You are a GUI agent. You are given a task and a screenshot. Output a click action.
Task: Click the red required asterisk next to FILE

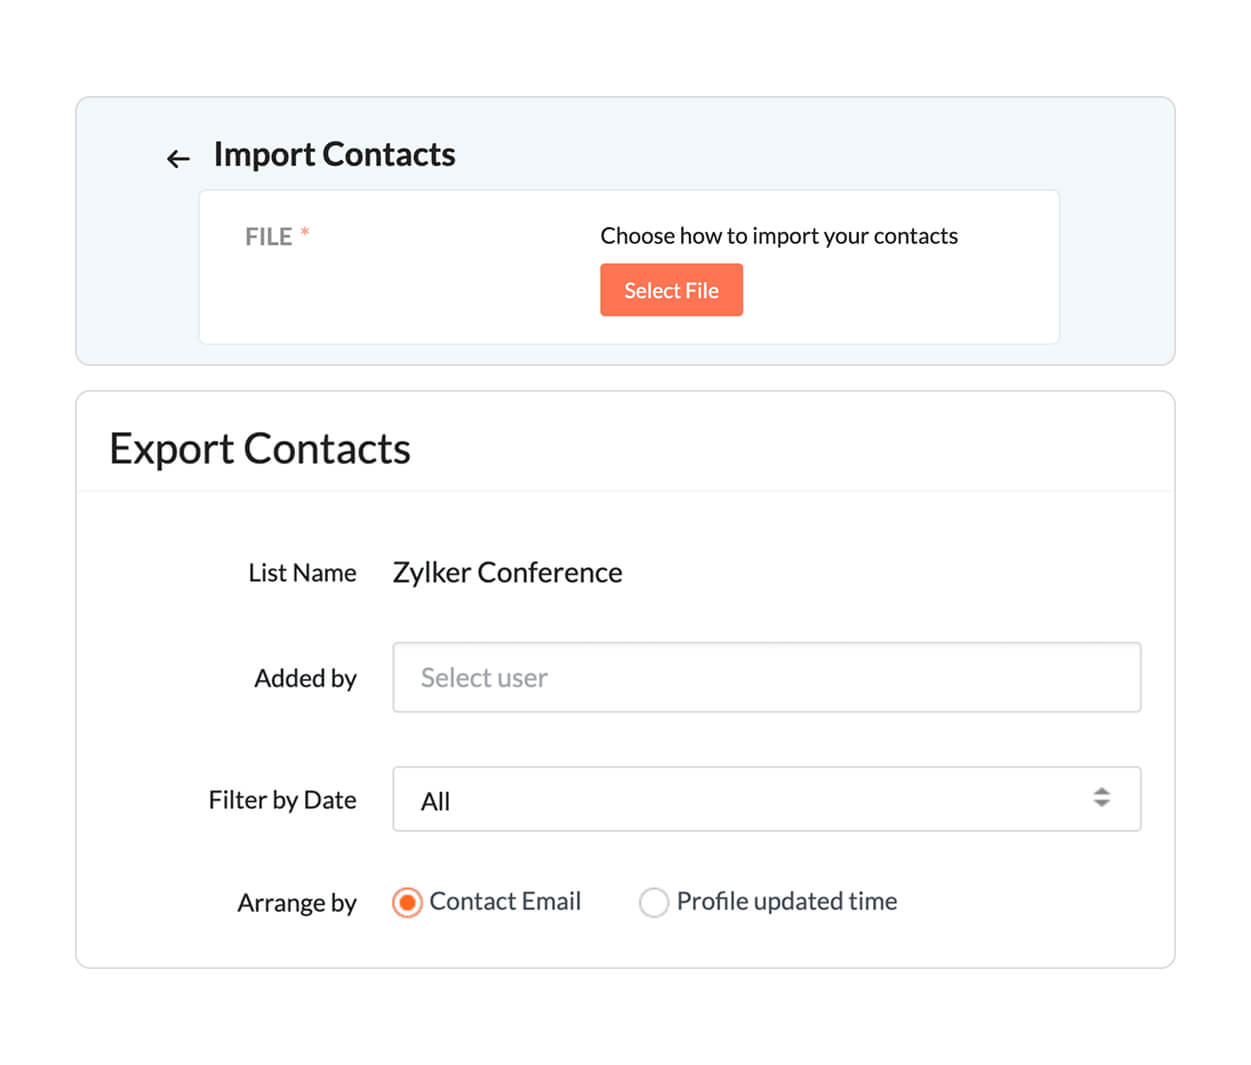(x=305, y=232)
